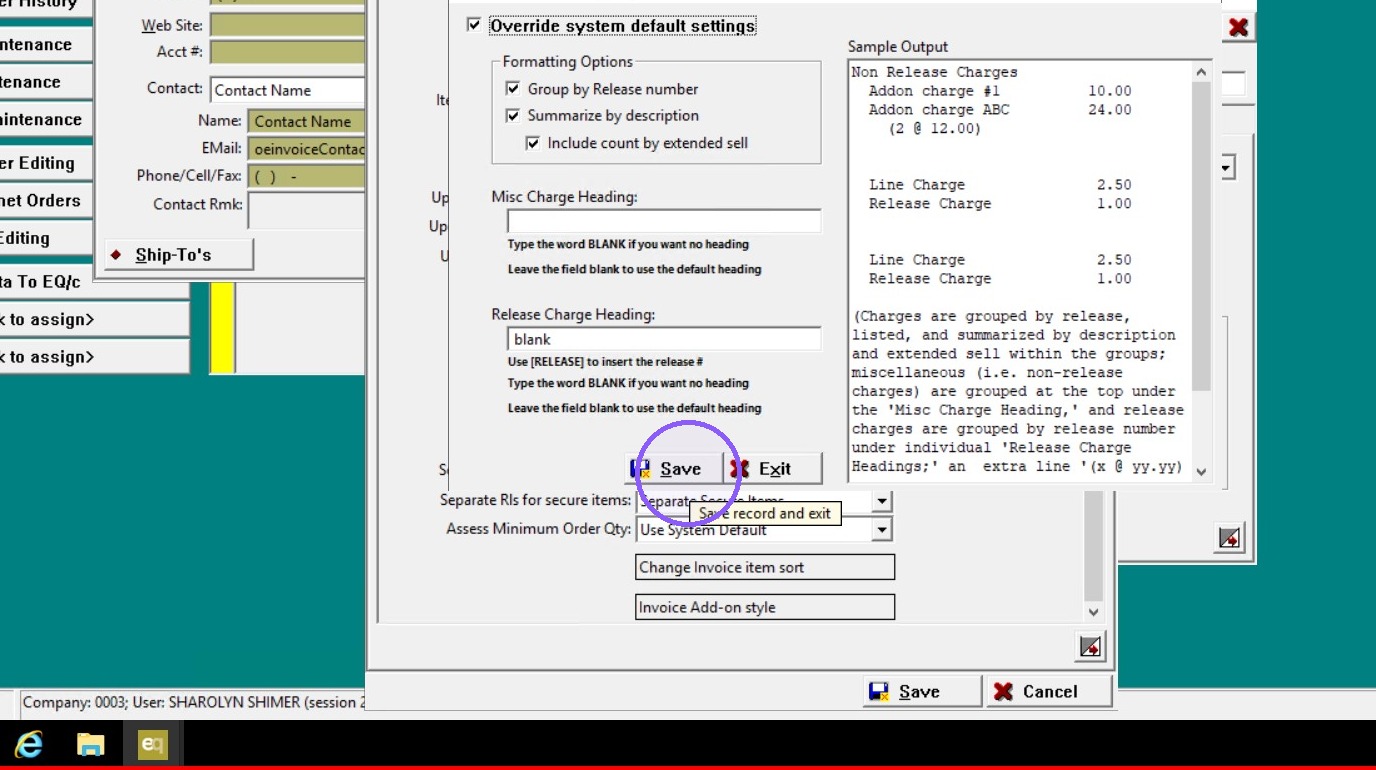Click the exit-door icon below the settings scroll area
This screenshot has width=1376, height=770.
[x=1091, y=647]
